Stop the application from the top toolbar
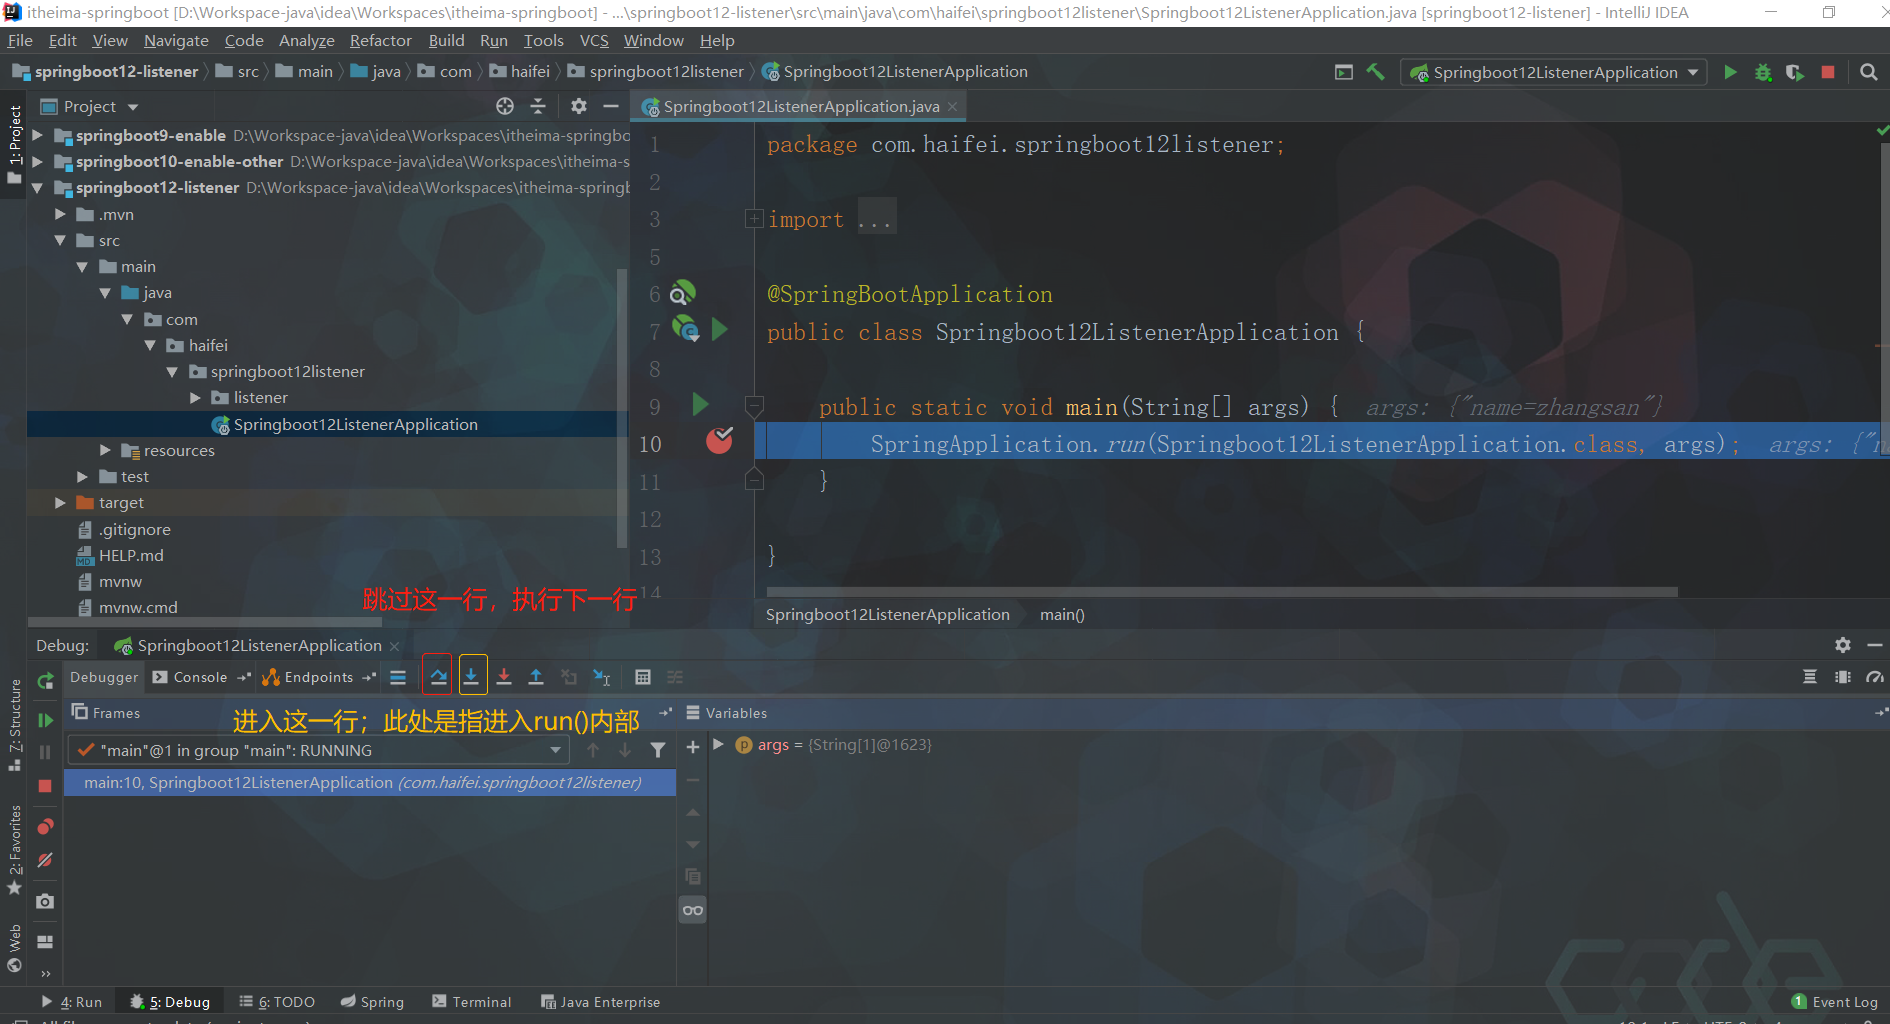The image size is (1890, 1024). click(1828, 72)
